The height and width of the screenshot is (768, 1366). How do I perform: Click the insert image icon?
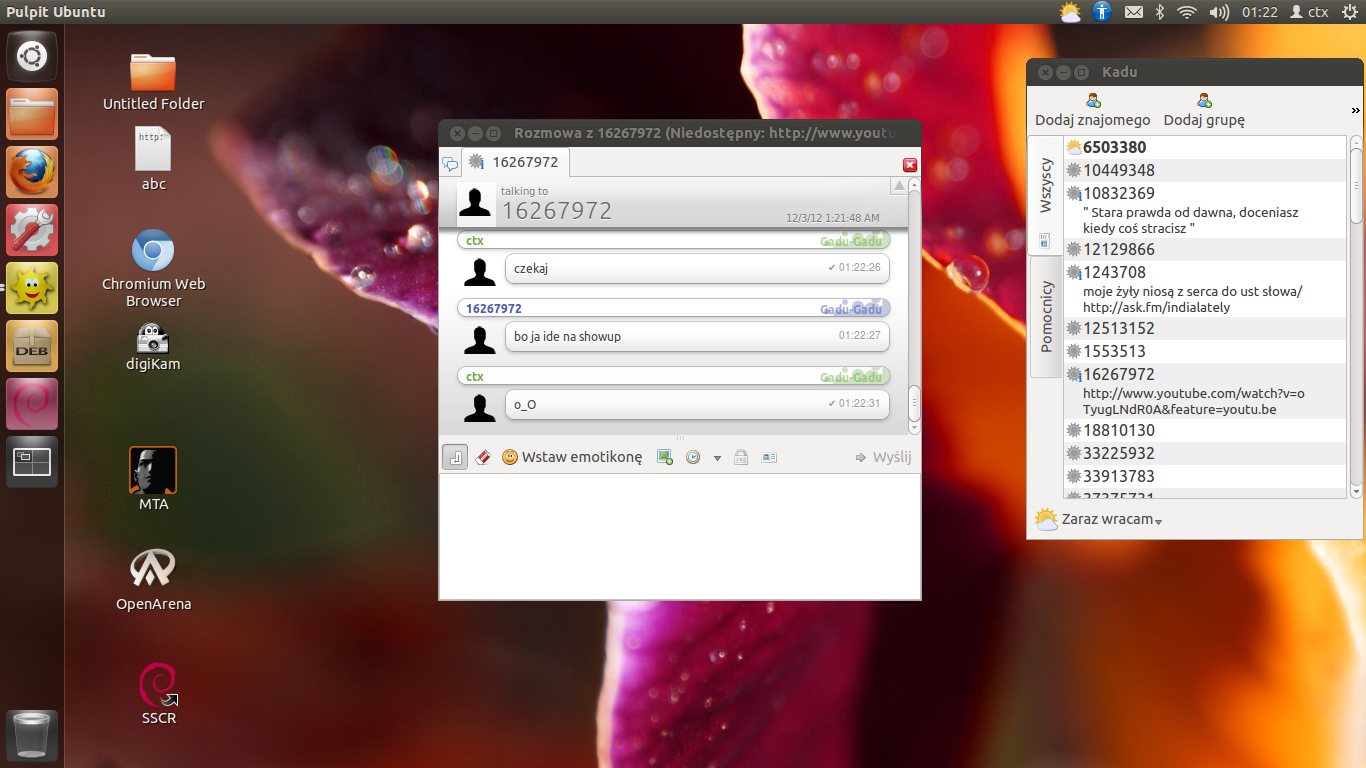pos(665,457)
